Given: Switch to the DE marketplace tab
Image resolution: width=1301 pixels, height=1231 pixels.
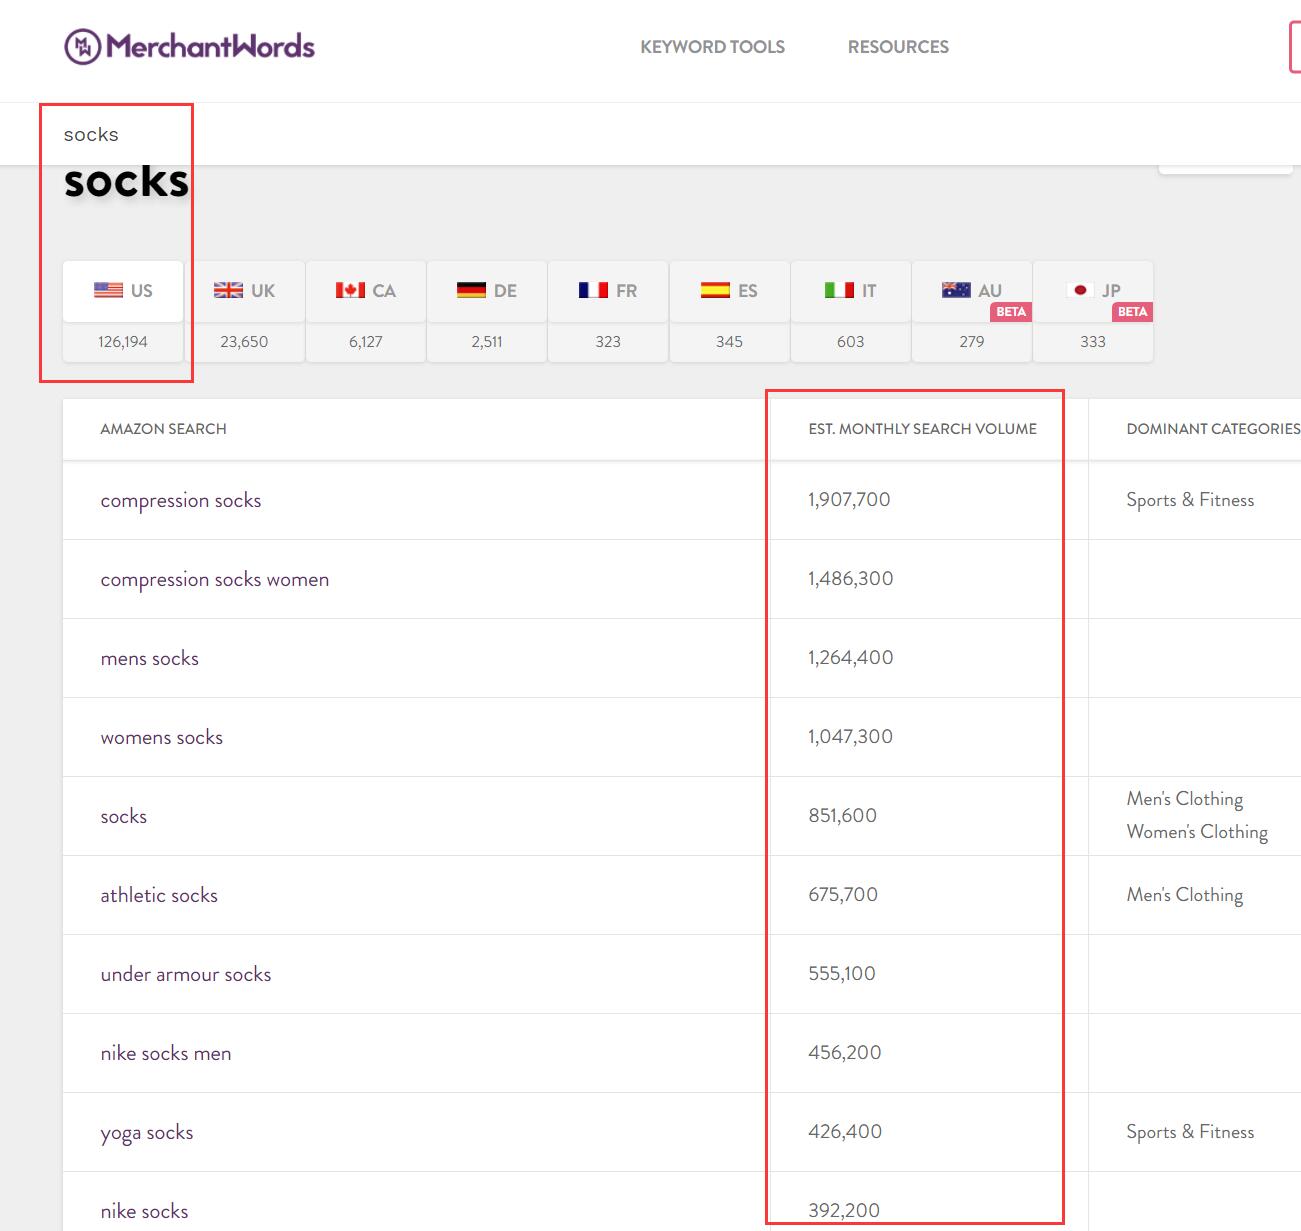Looking at the screenshot, I should click(487, 291).
